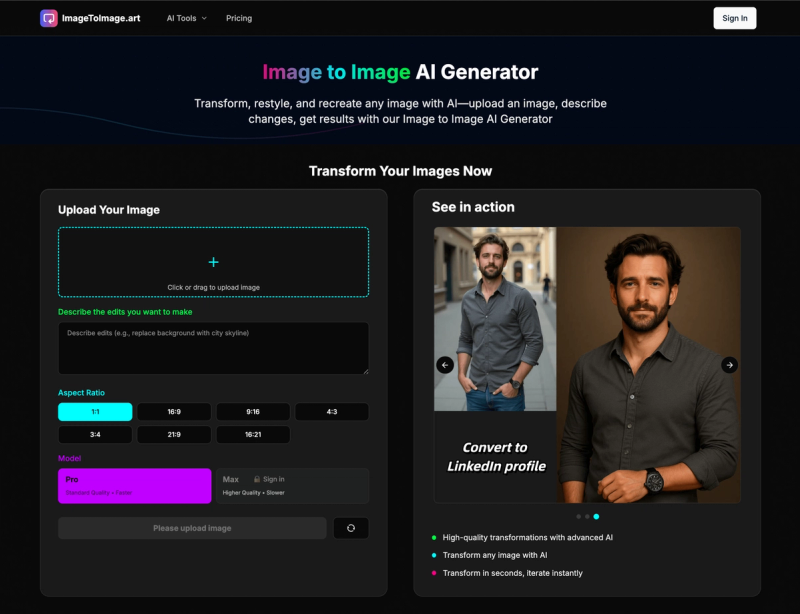This screenshot has height=614, width=800.
Task: Click the Please upload image button
Action: pyautogui.click(x=192, y=528)
